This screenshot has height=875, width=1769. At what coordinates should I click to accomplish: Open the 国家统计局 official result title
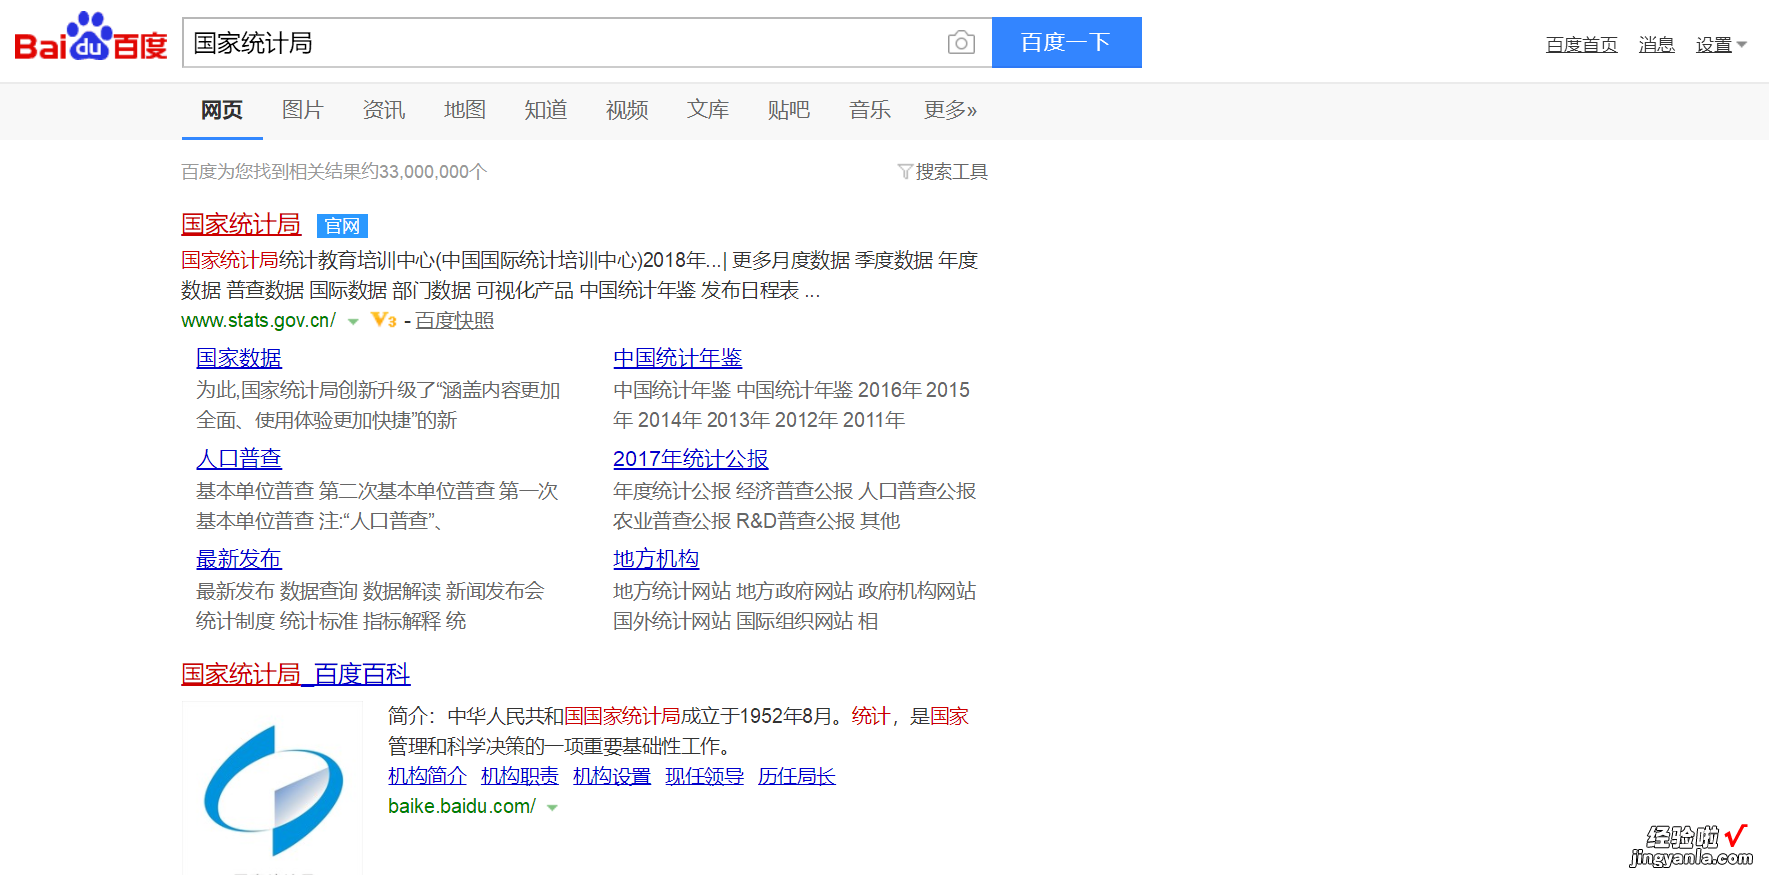[241, 224]
